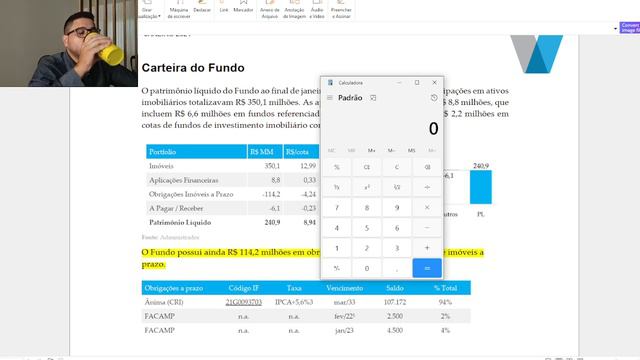Image resolution: width=640 pixels, height=360 pixels.
Task: Click the 21G0093703 code link
Action: 244,302
